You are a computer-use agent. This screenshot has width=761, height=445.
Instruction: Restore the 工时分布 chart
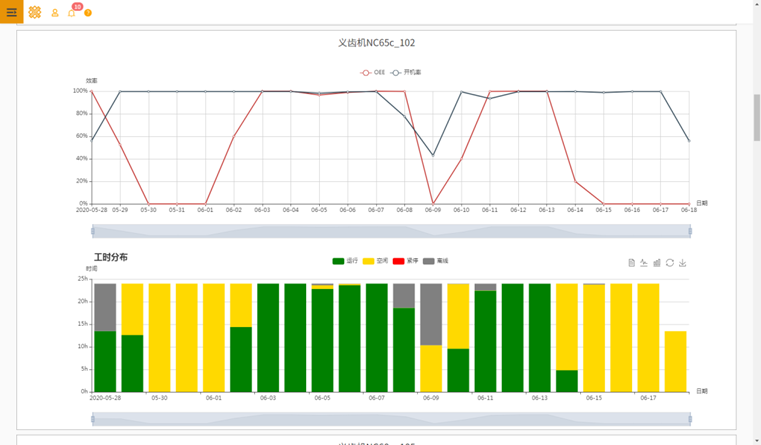coord(670,263)
